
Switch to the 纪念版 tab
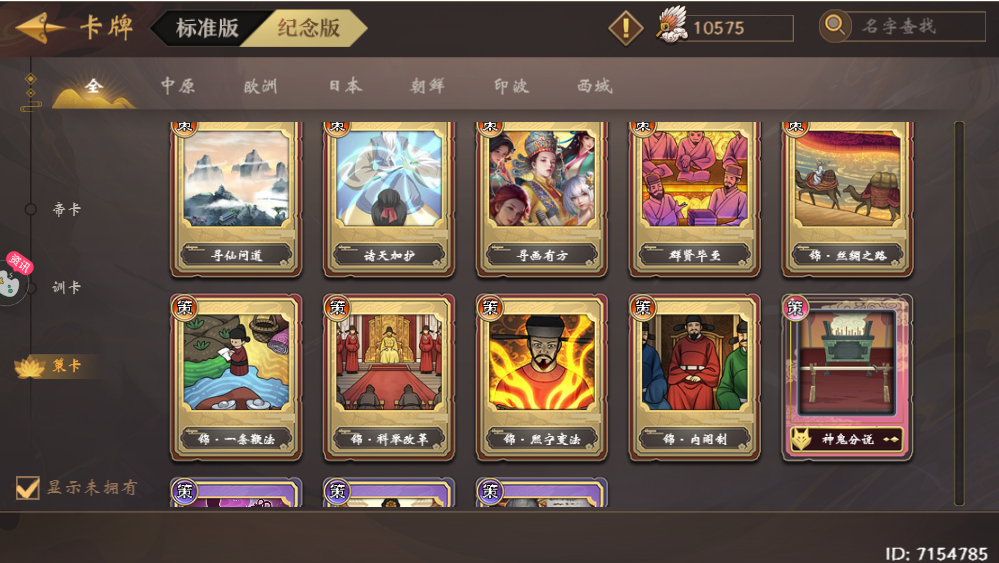coord(309,28)
